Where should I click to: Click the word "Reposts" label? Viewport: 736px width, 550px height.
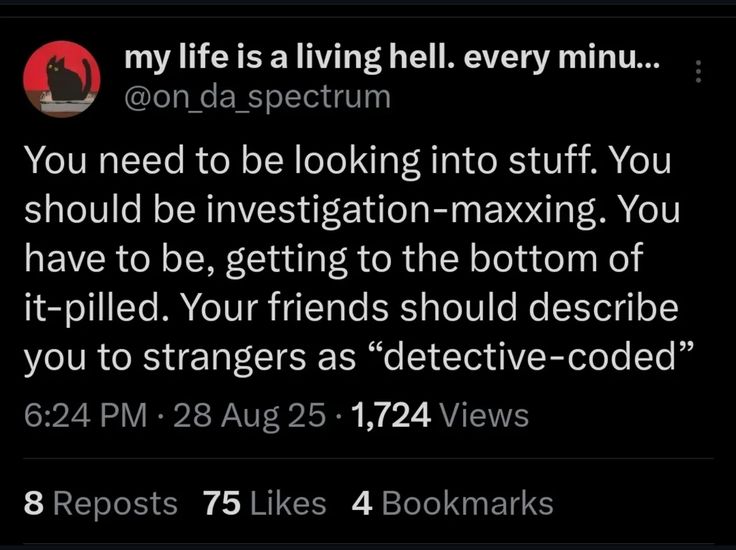tap(114, 503)
